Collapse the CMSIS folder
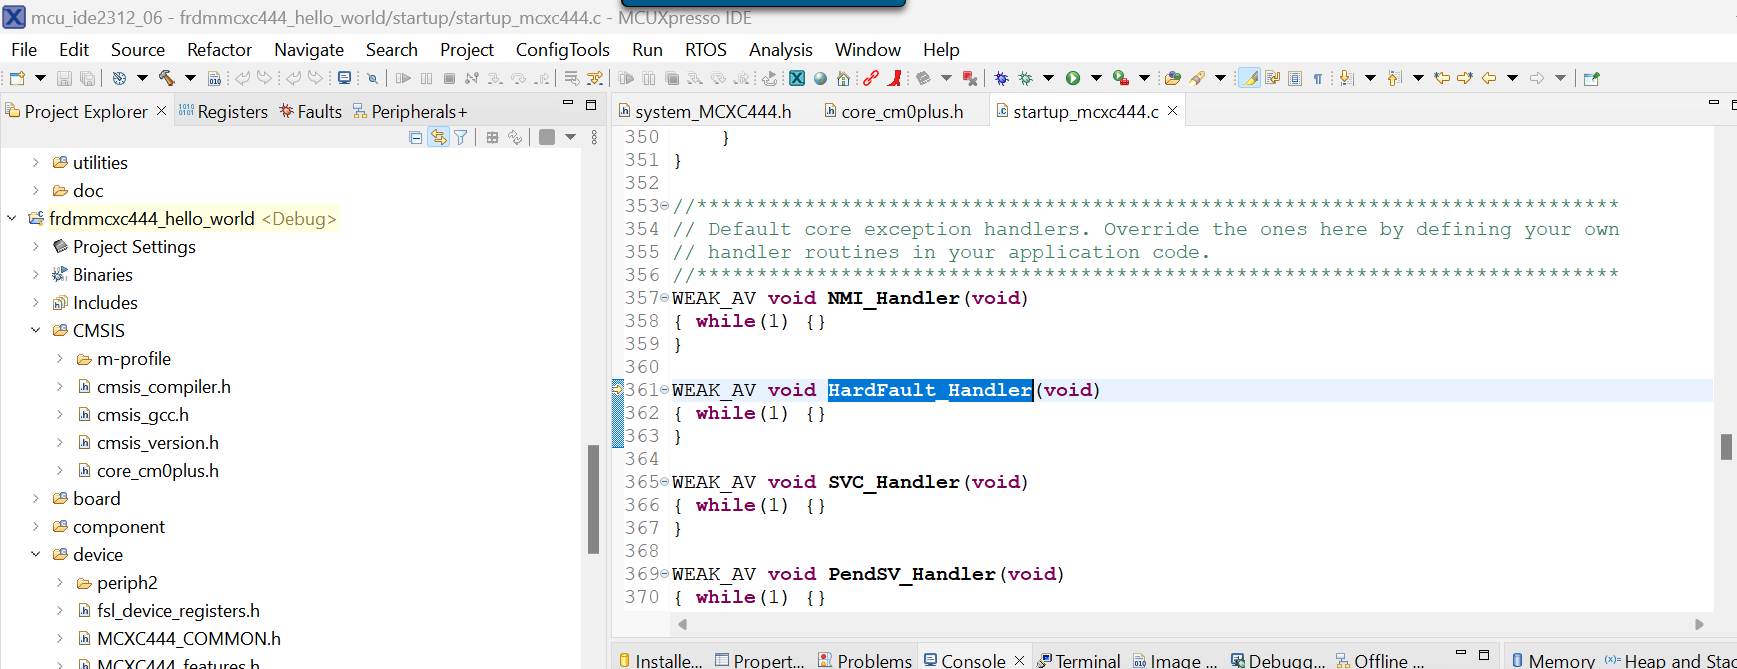This screenshot has width=1737, height=669. pyautogui.click(x=36, y=331)
